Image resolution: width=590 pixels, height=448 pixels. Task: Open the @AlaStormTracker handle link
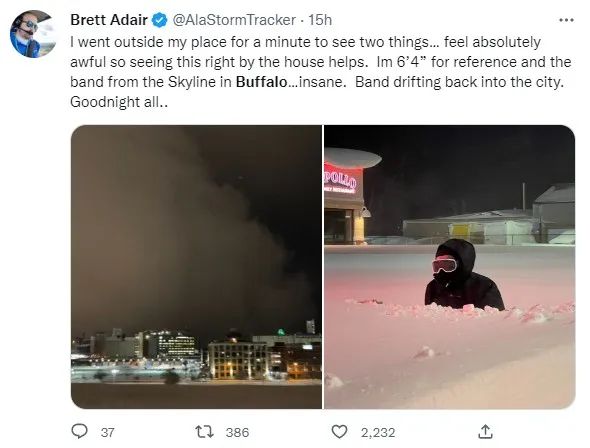click(x=234, y=20)
